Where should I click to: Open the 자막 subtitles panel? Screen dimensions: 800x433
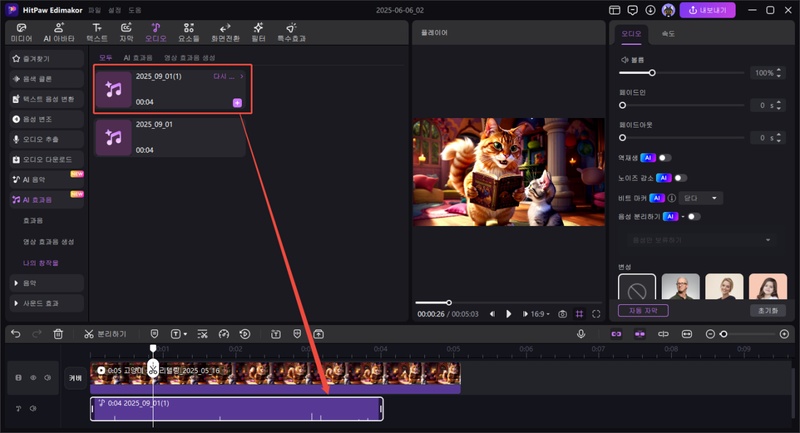[126, 32]
